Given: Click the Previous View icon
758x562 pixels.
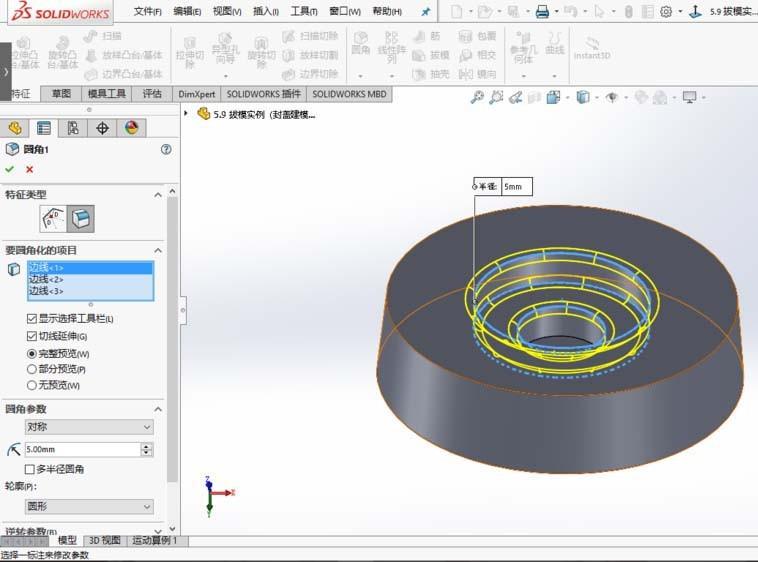Looking at the screenshot, I should coord(515,97).
